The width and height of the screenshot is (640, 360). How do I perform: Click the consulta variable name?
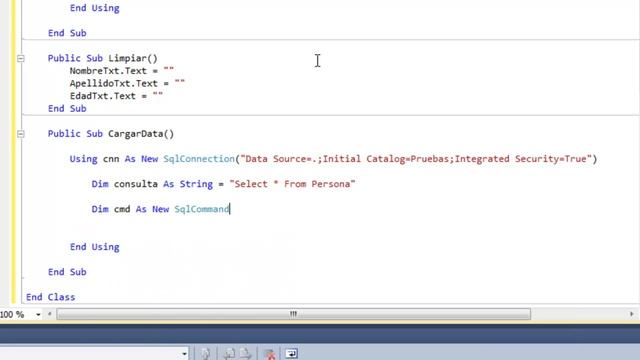click(x=136, y=184)
